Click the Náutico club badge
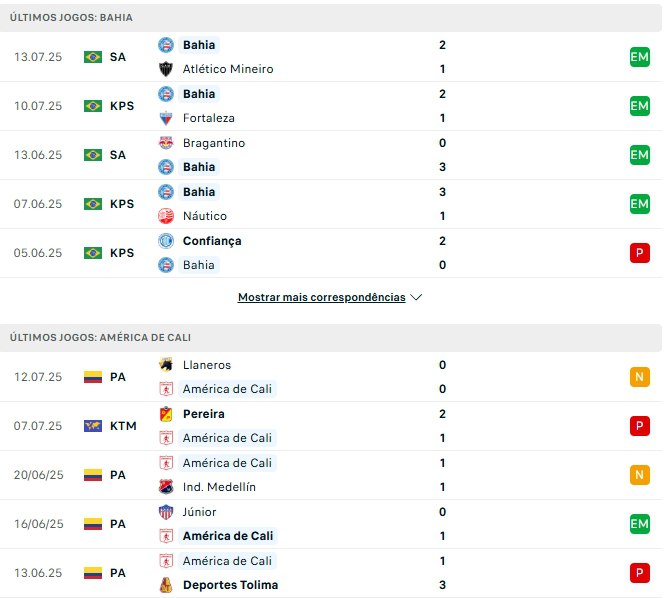 pos(166,216)
